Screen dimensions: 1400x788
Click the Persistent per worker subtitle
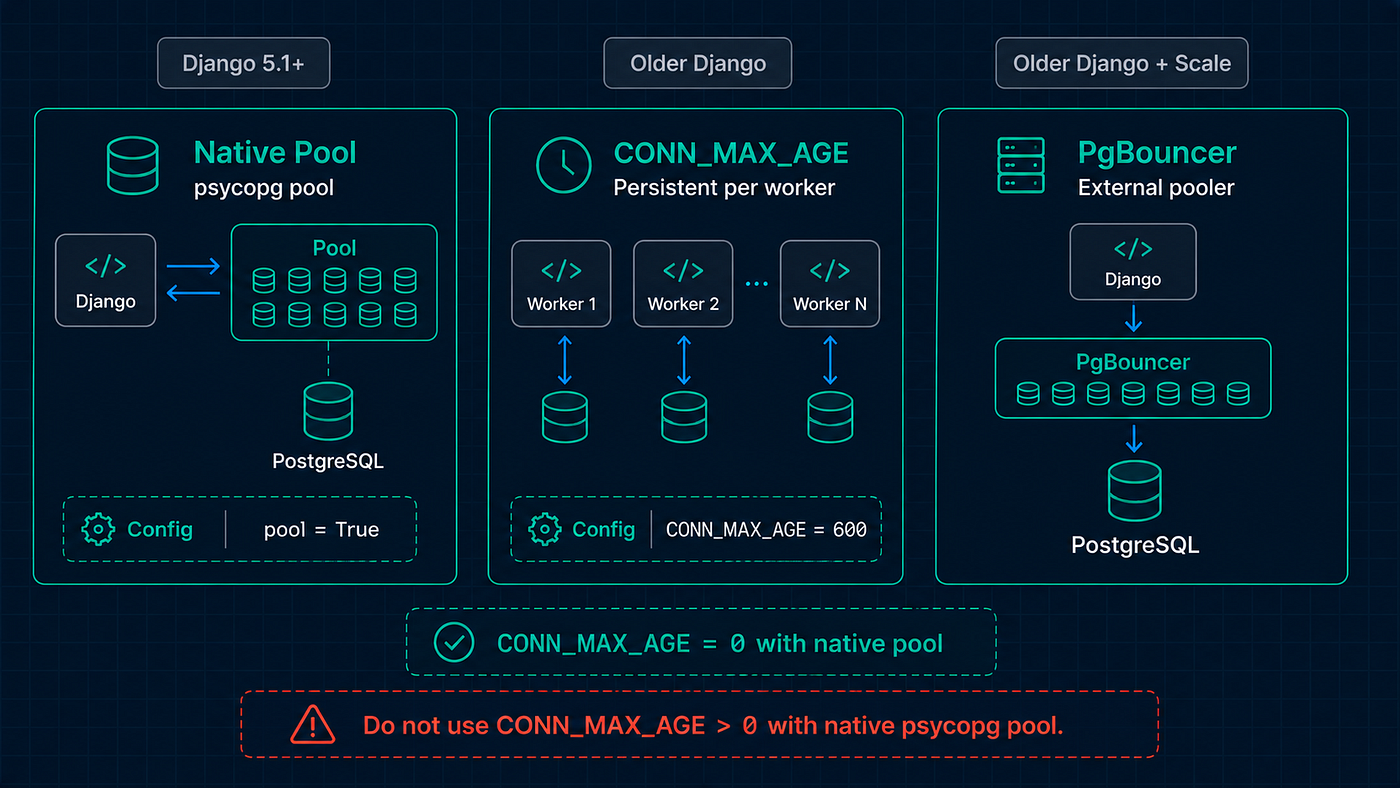[x=724, y=188]
